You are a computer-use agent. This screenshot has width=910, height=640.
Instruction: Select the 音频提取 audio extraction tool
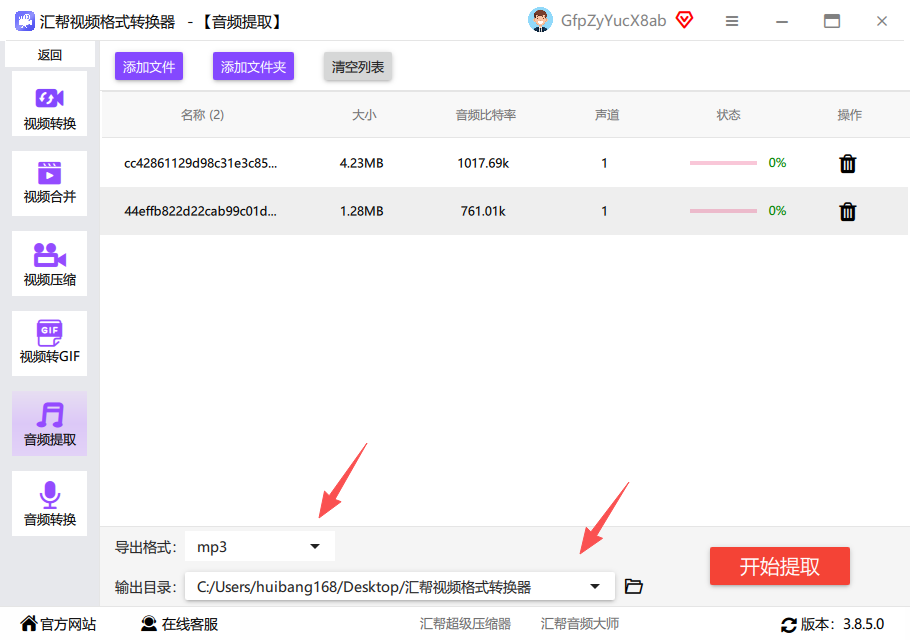tap(49, 424)
